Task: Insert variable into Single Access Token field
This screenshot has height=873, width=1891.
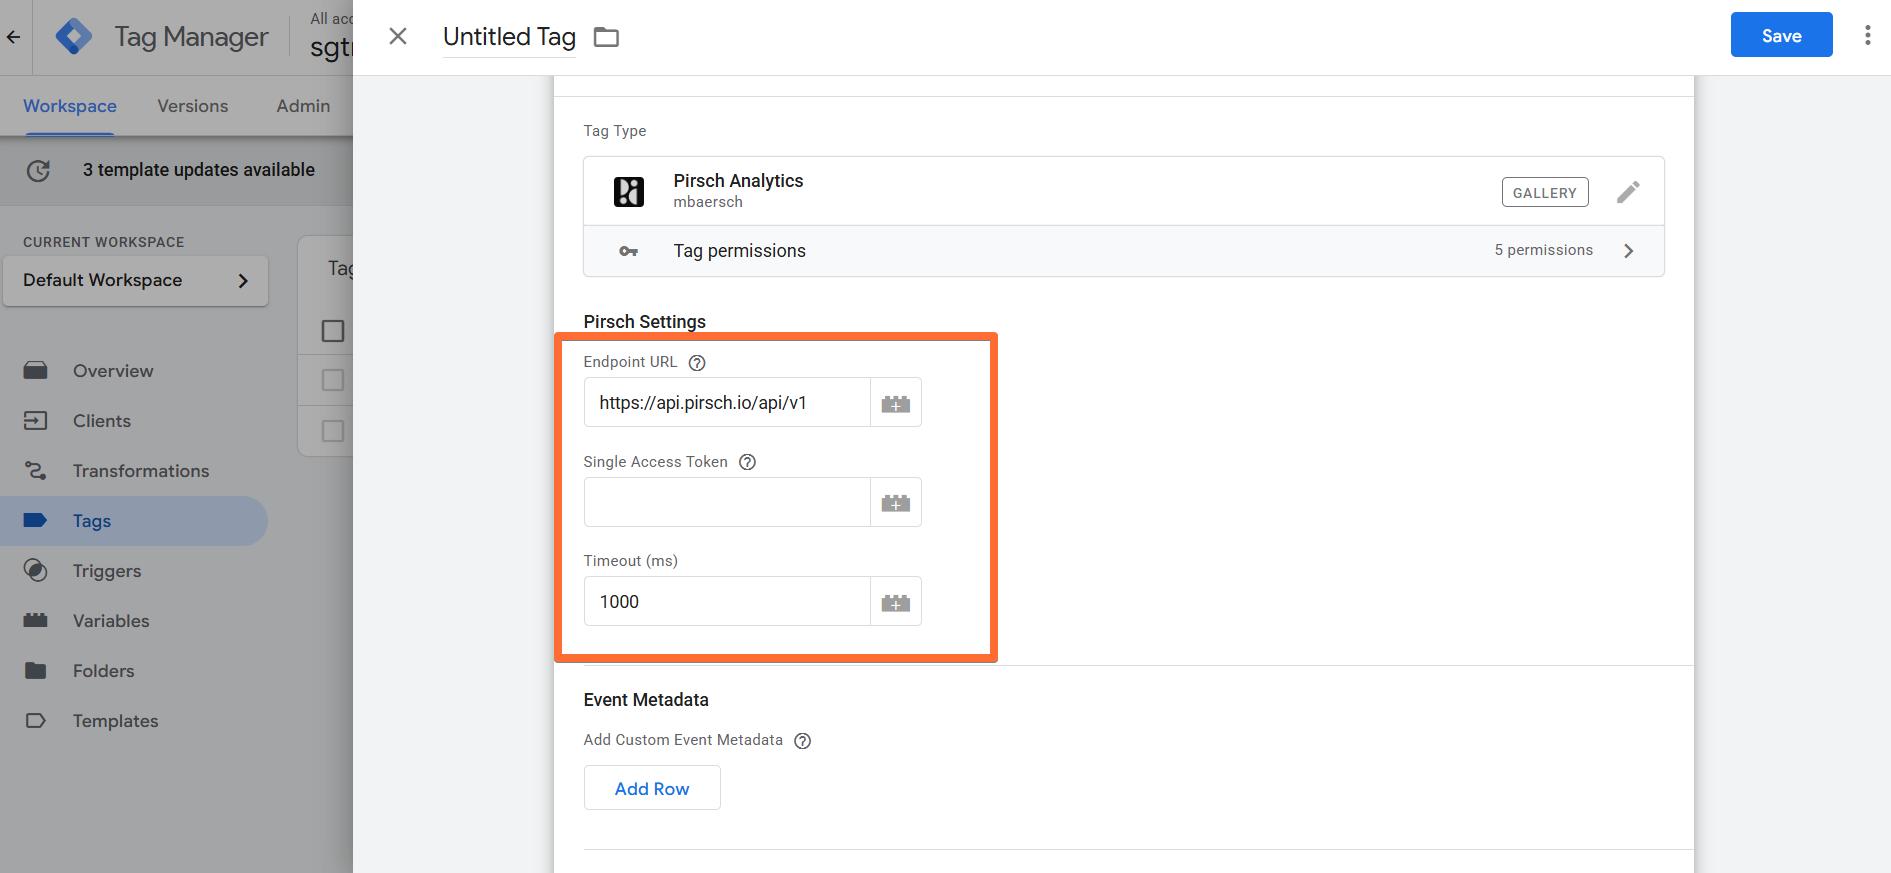Action: [x=895, y=502]
